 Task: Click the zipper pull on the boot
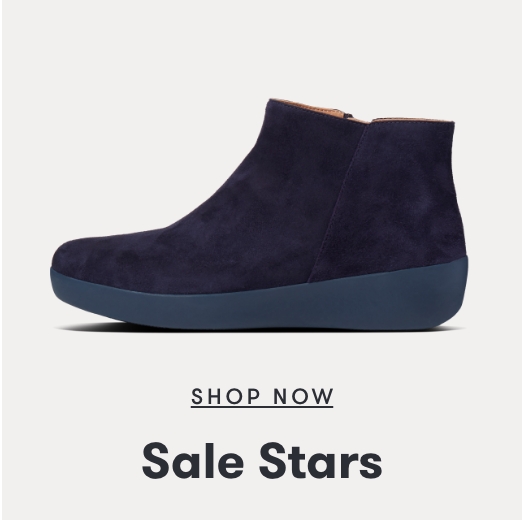350,115
